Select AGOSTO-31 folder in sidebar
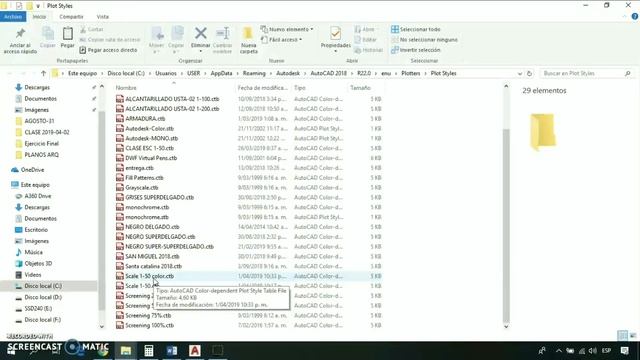Screen dimensions: 640x360 (39, 121)
